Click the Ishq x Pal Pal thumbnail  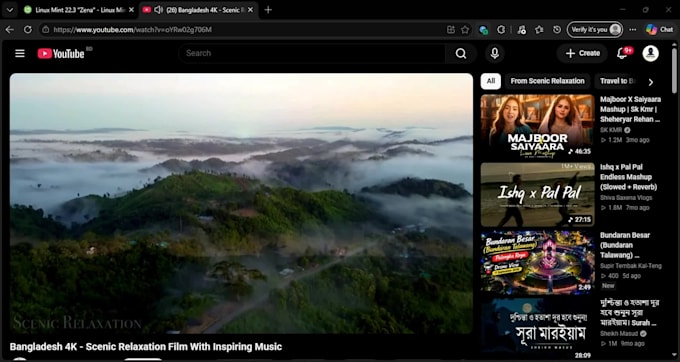click(x=537, y=195)
